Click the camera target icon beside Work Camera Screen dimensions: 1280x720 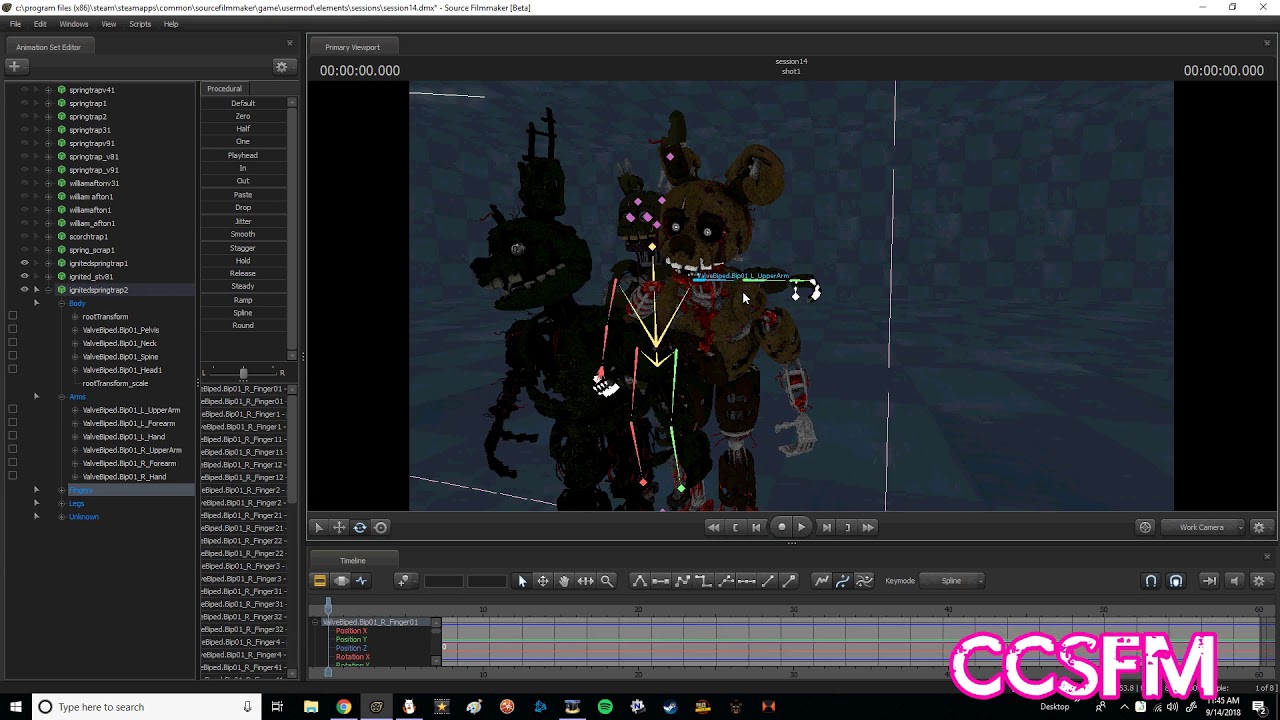1145,527
